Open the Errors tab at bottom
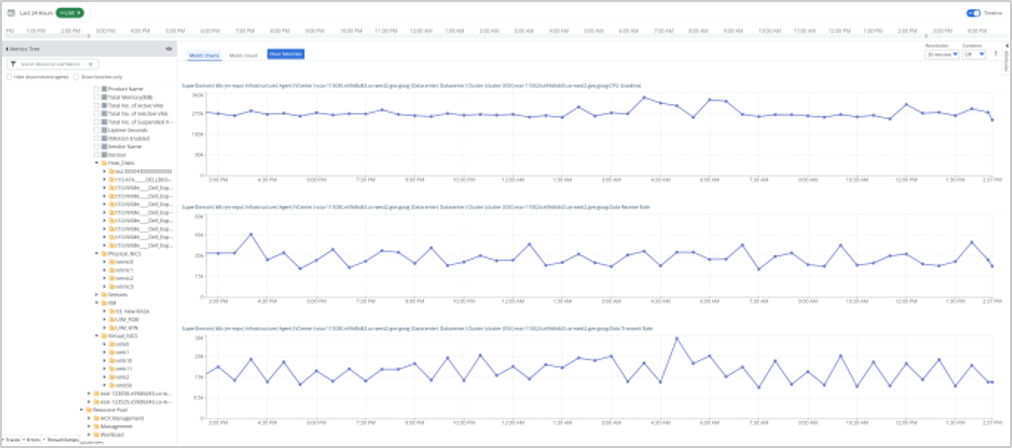Viewport: 1012px width, 448px height. click(x=32, y=439)
